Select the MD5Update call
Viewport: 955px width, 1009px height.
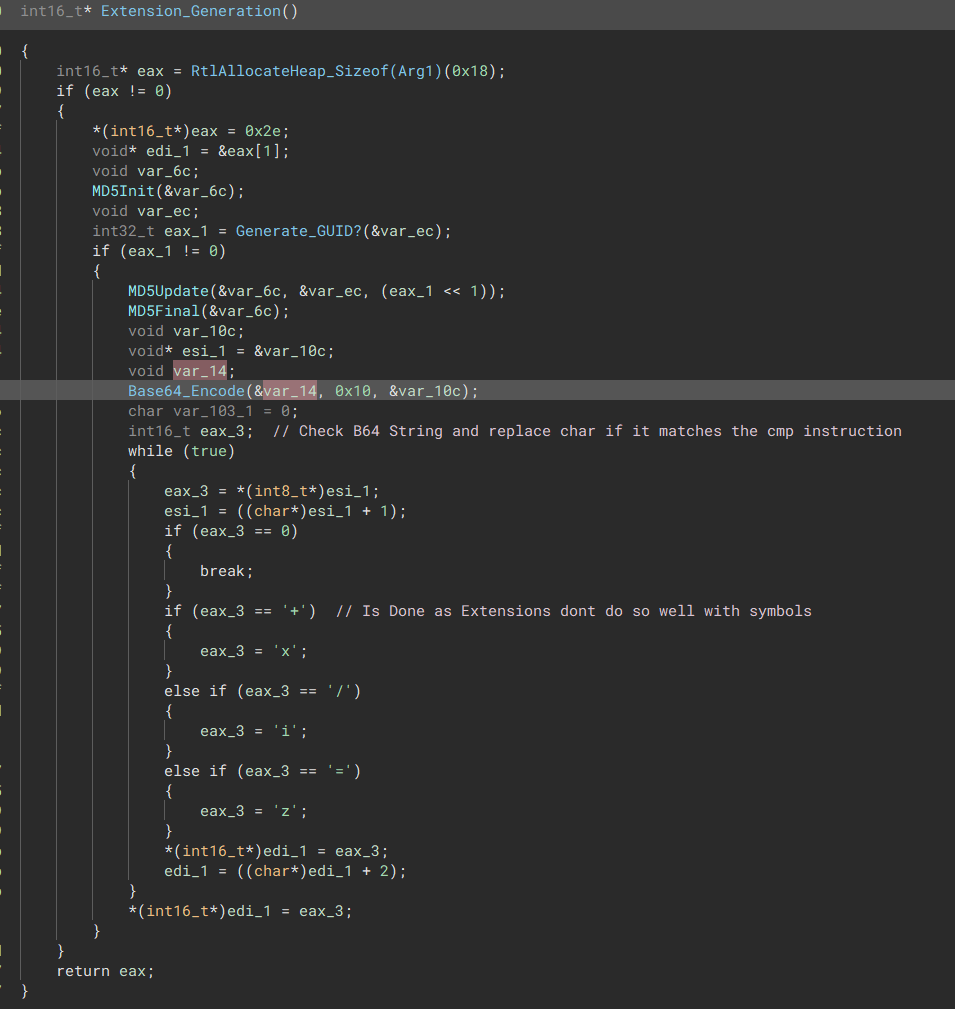[x=167, y=290]
